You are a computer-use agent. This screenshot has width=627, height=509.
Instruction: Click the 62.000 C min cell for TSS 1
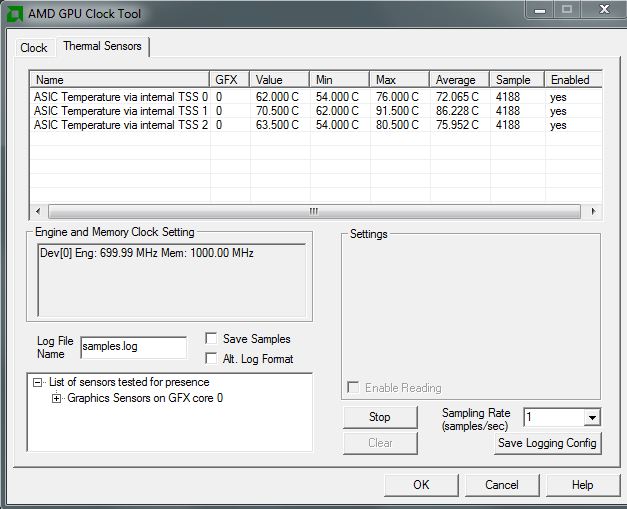tap(337, 111)
